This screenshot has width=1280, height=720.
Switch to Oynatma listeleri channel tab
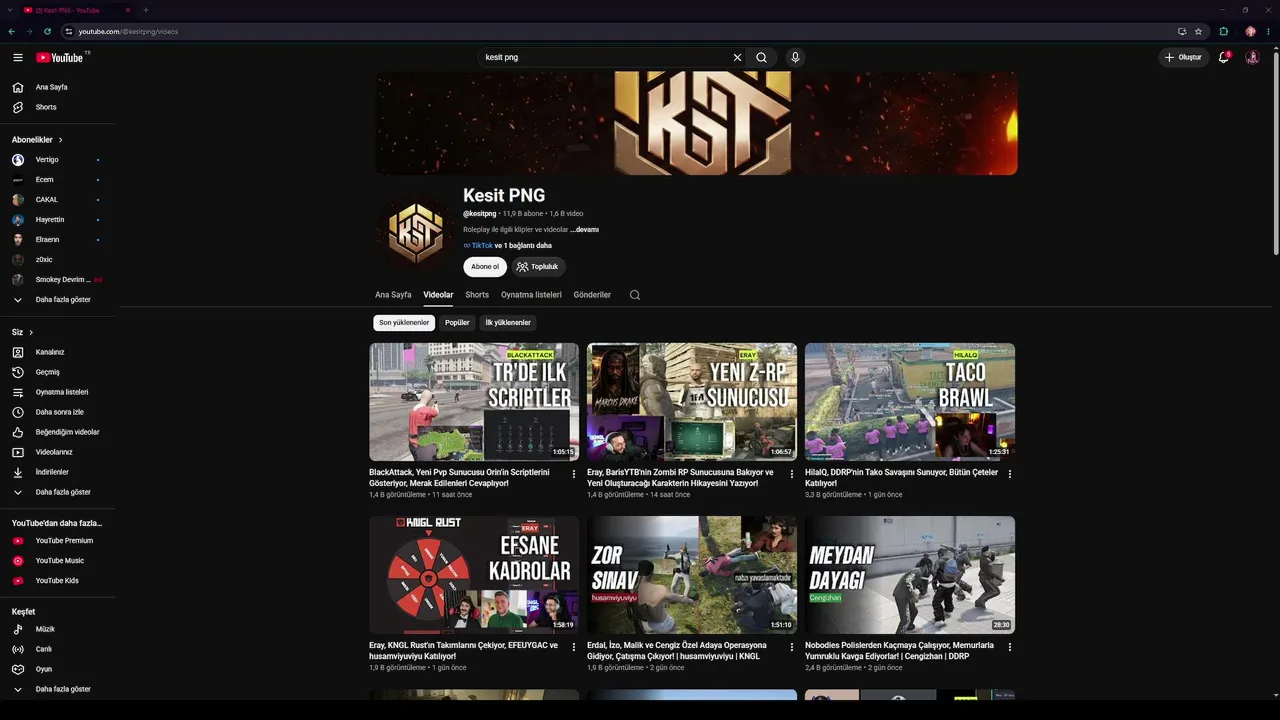tap(531, 295)
